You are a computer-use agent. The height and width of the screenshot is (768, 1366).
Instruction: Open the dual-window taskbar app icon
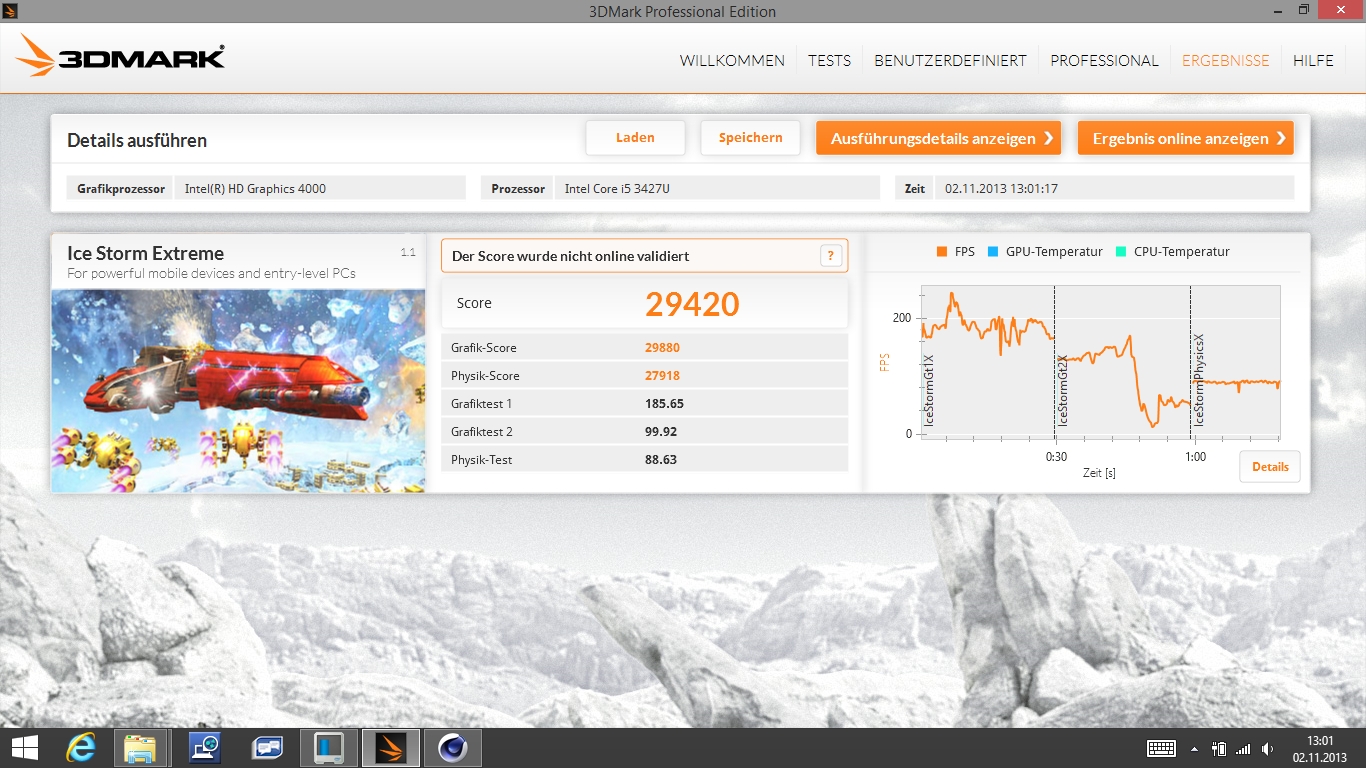click(266, 748)
